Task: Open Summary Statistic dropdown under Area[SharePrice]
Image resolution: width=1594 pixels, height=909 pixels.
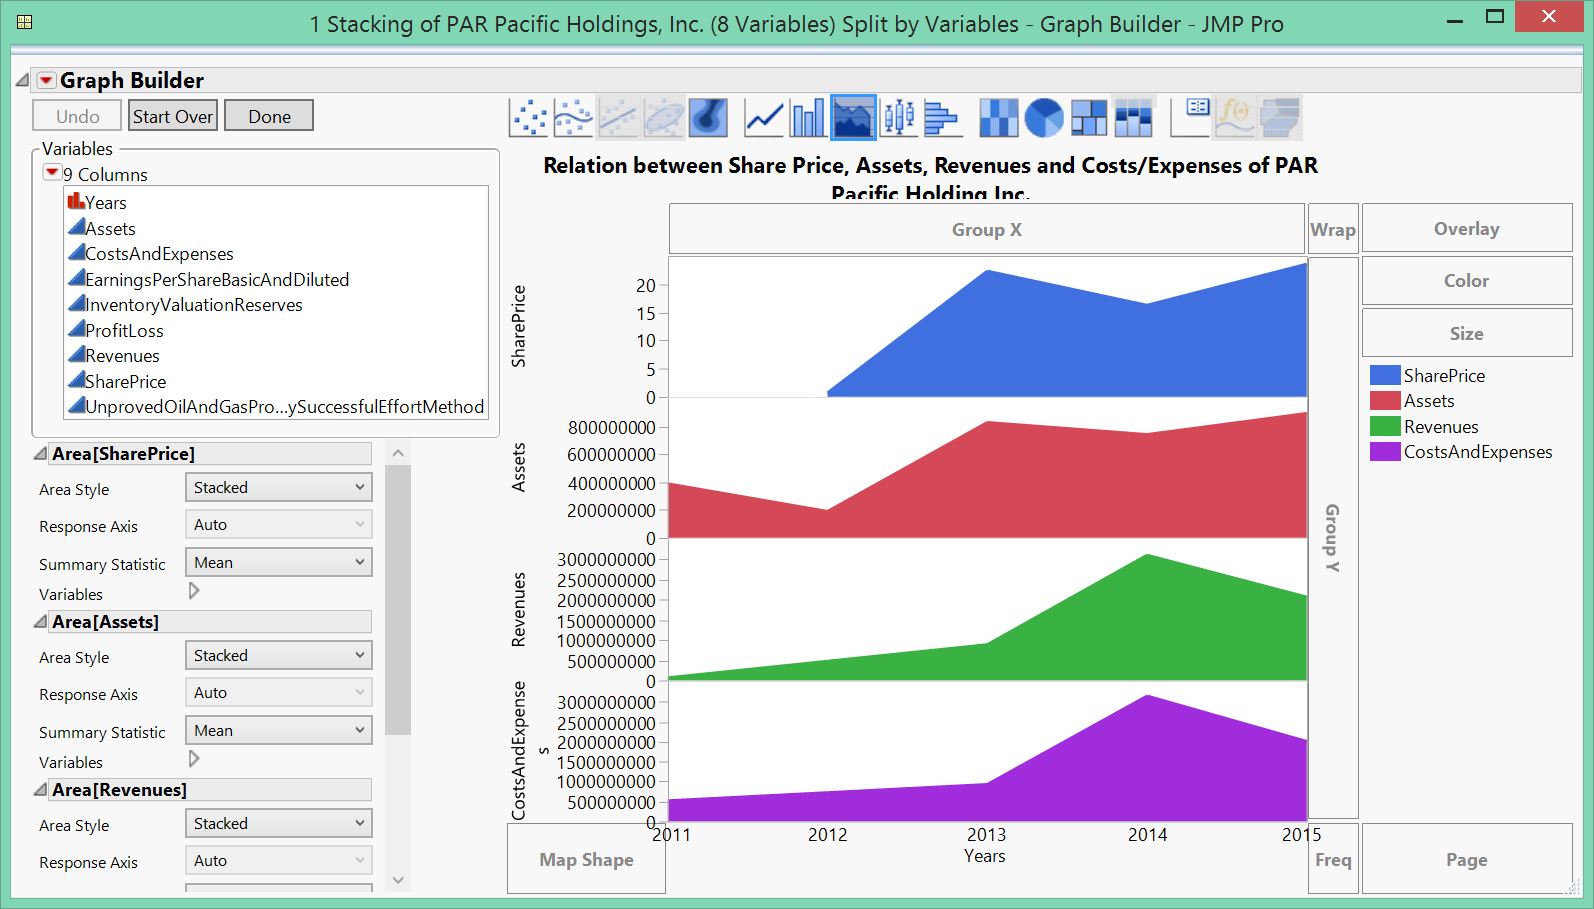Action: point(279,562)
